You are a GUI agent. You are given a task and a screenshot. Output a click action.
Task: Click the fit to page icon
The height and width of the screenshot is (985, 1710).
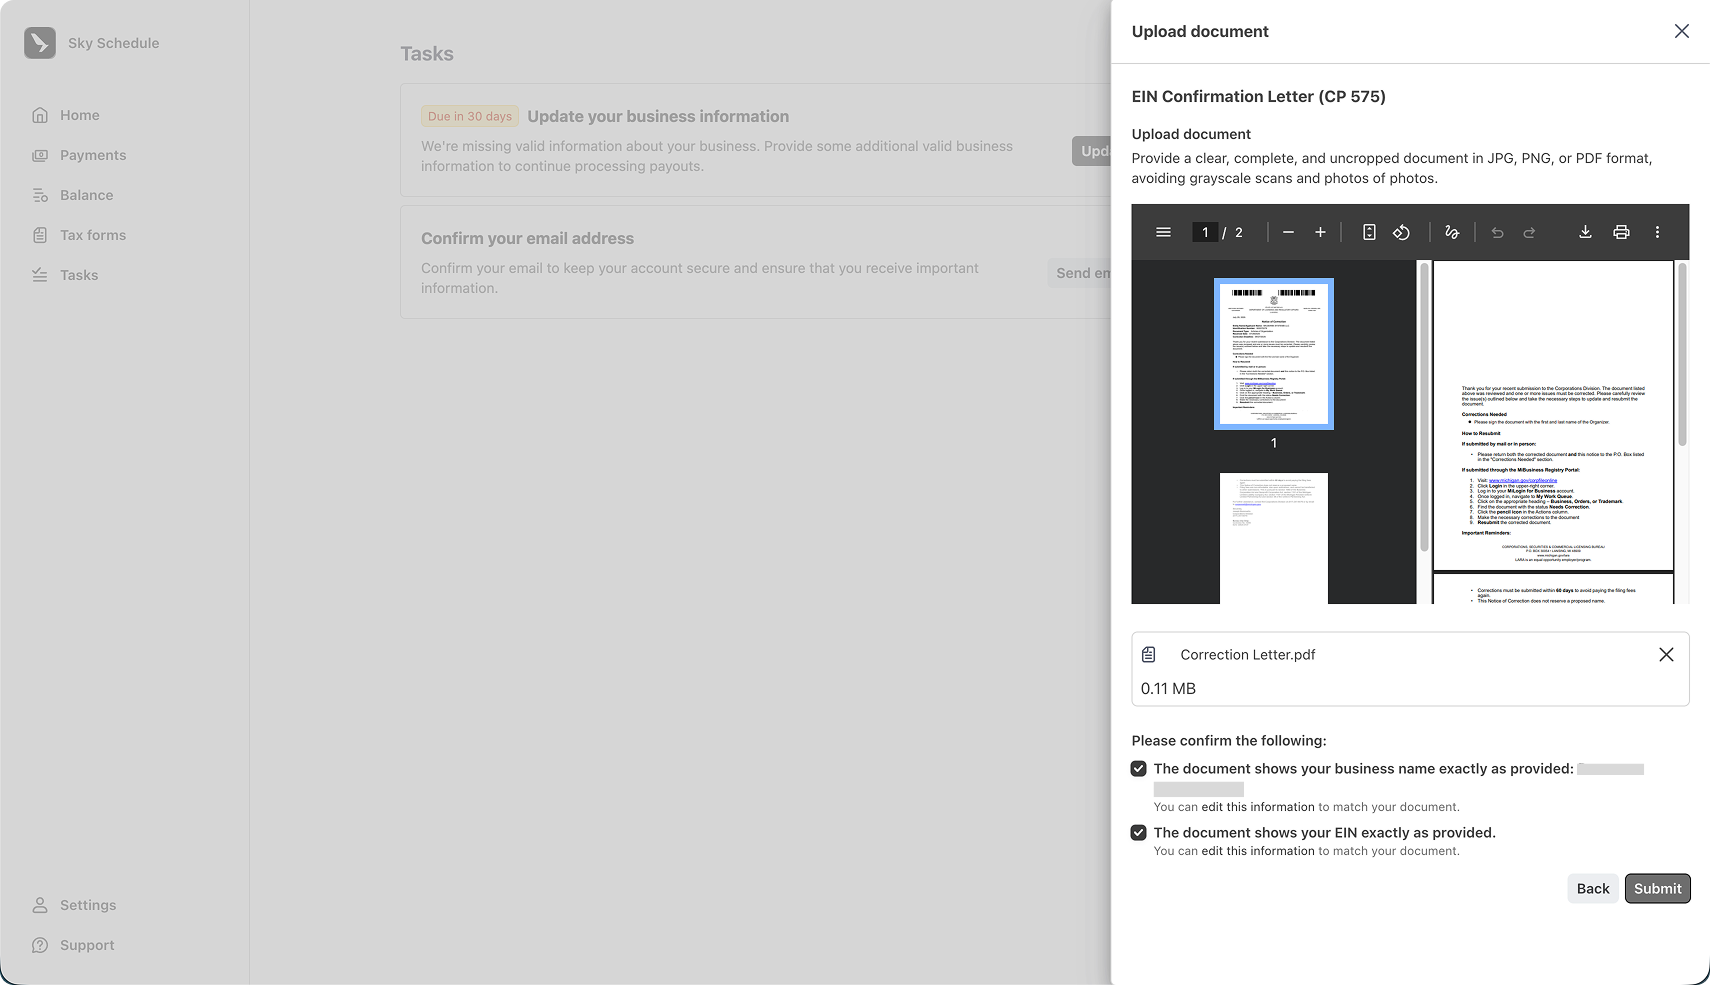pos(1369,232)
